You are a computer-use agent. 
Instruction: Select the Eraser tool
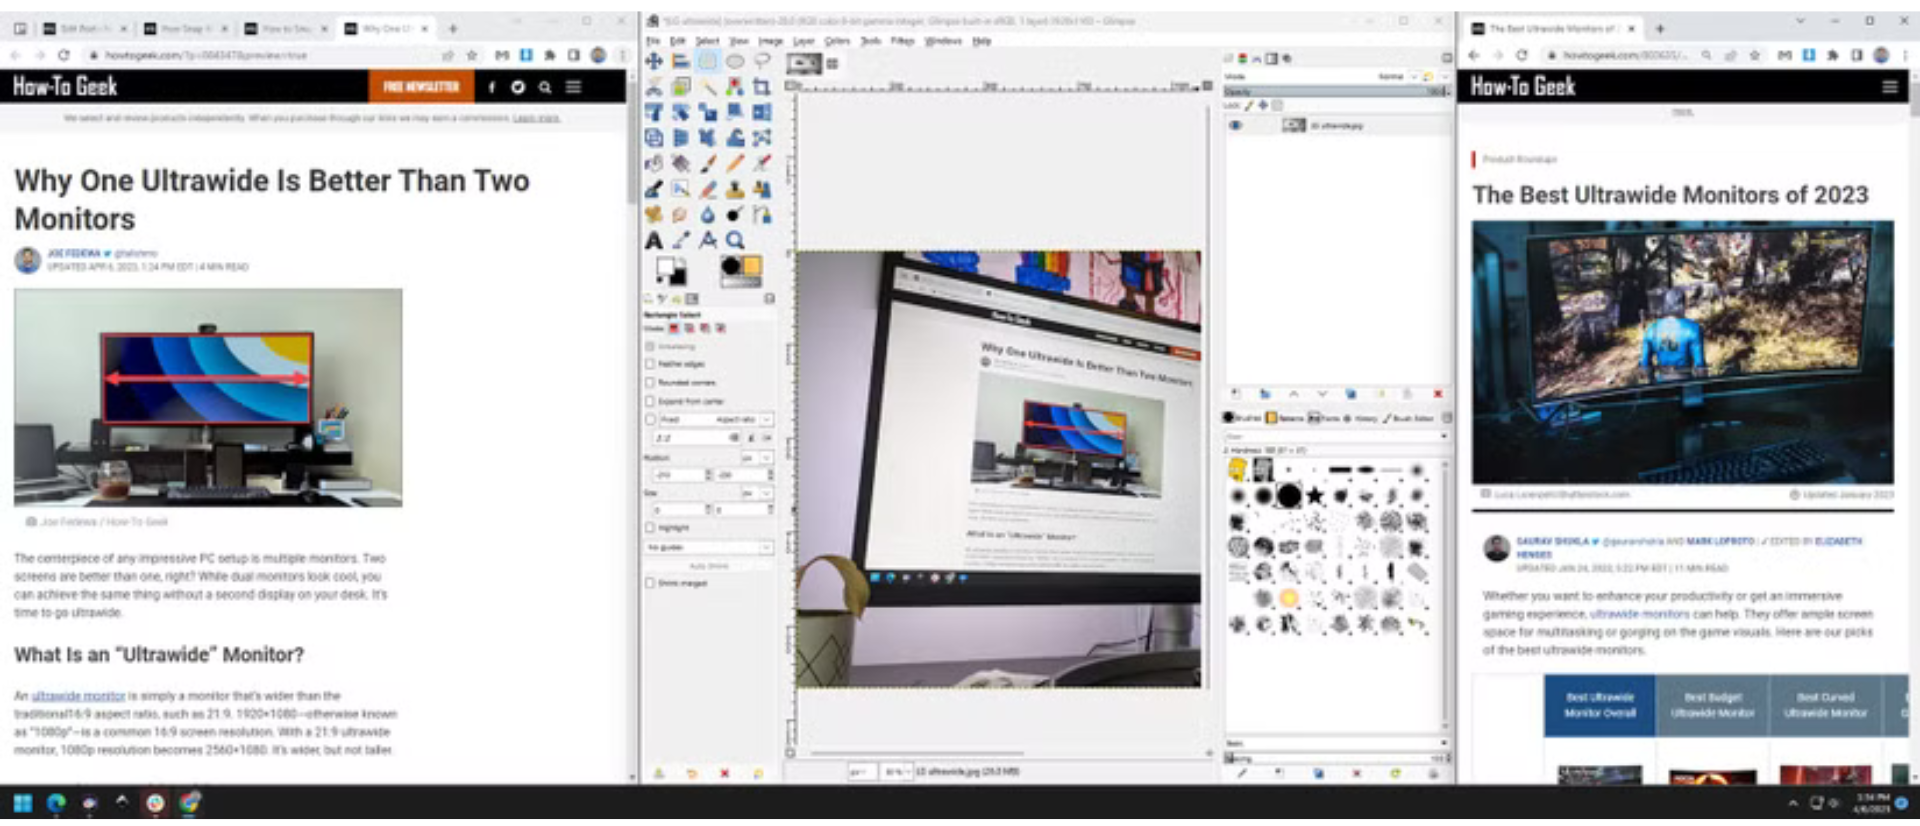(x=707, y=189)
